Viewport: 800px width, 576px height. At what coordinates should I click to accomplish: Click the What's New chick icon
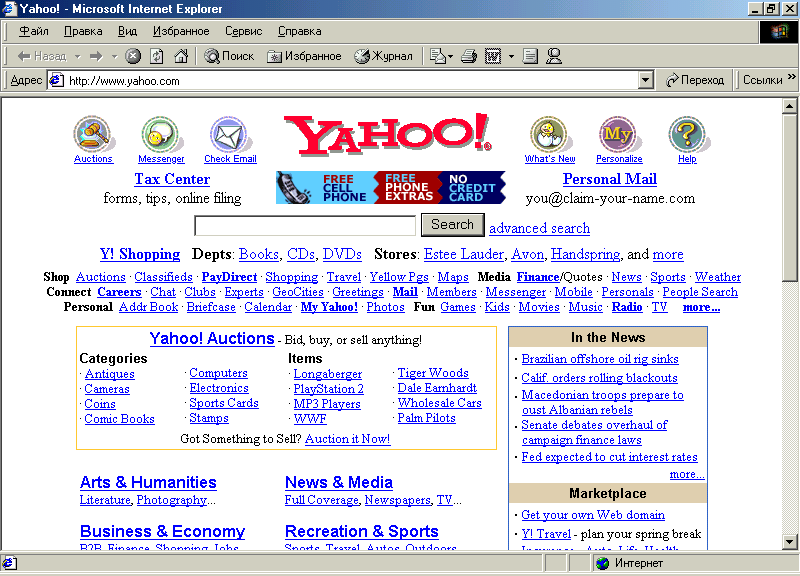pyautogui.click(x=549, y=134)
